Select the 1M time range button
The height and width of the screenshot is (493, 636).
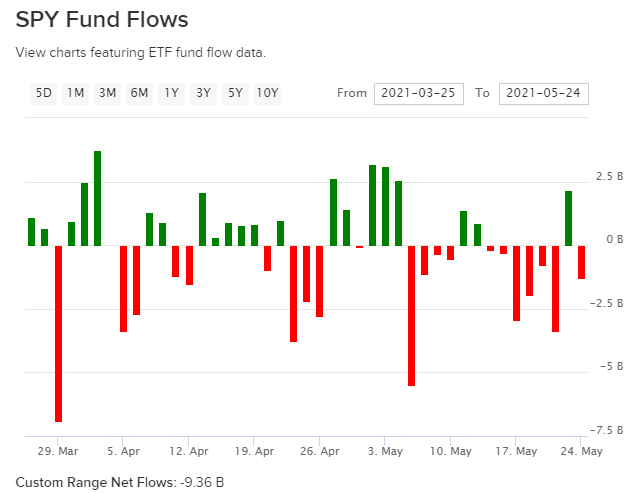point(75,93)
